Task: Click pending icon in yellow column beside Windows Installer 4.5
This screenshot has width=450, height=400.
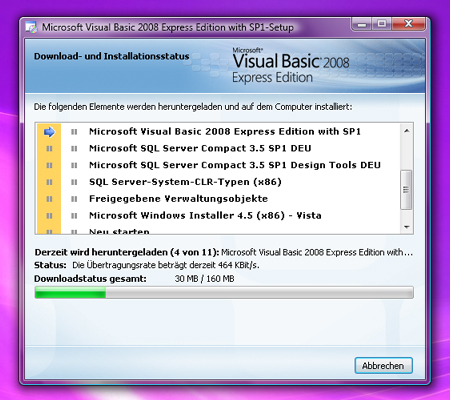Action: [x=49, y=216]
